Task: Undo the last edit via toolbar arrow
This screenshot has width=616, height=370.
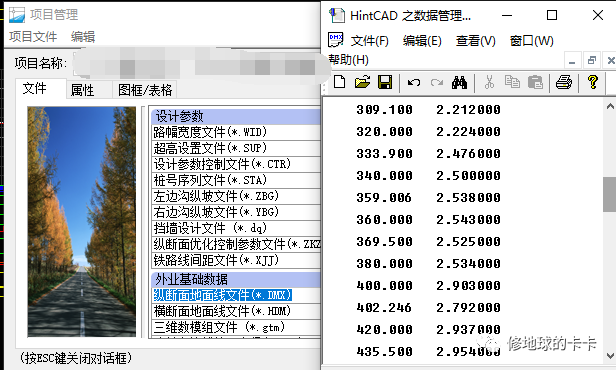Action: pyautogui.click(x=414, y=82)
